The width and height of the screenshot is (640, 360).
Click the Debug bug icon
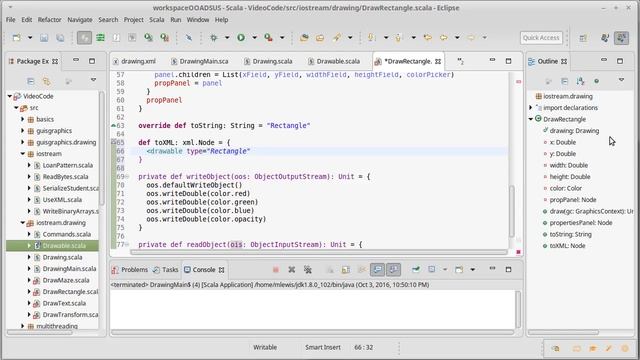(213, 38)
